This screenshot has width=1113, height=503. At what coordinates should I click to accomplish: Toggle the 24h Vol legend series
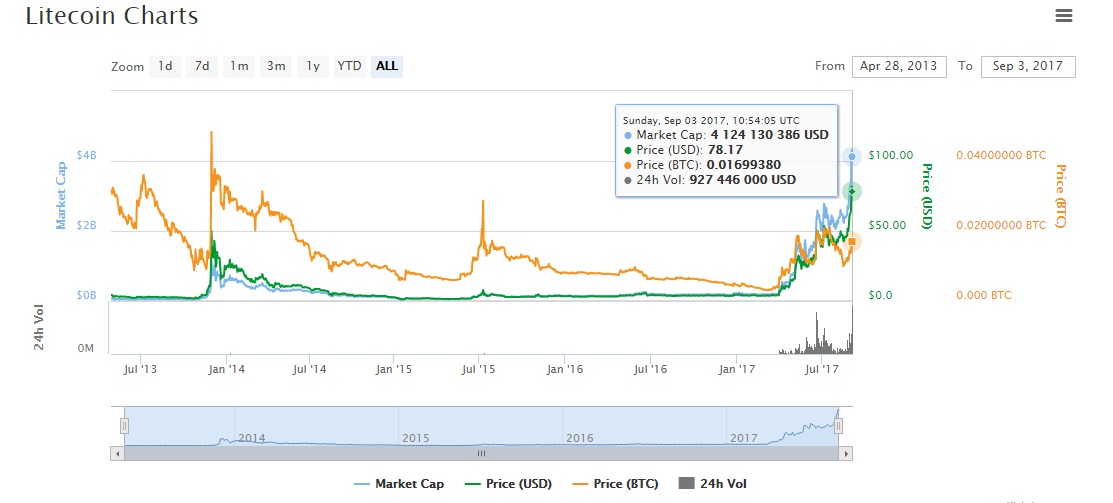click(x=713, y=484)
